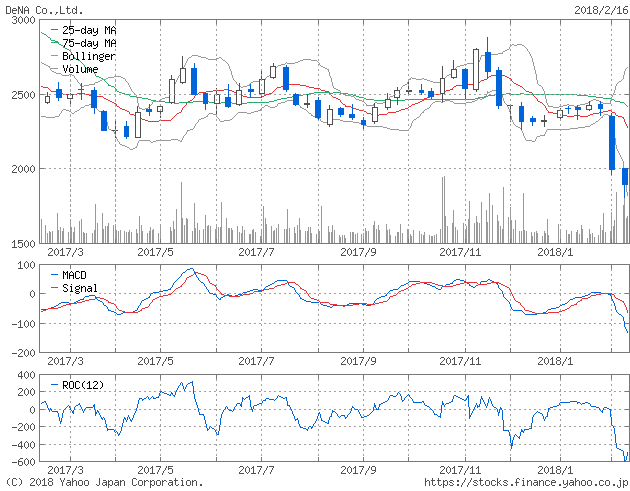Screen dimensions: 630x491
Task: Click the 3000 price axis label
Action: tap(20, 20)
